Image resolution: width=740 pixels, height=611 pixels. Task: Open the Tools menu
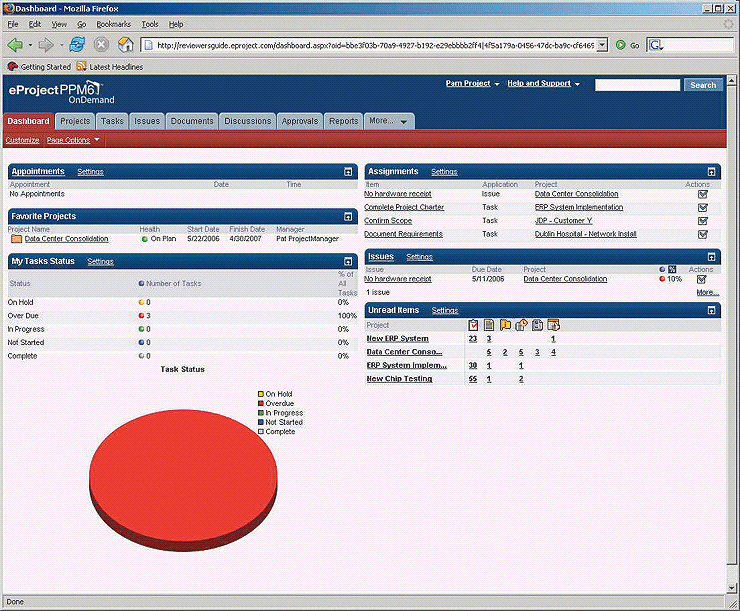[150, 24]
